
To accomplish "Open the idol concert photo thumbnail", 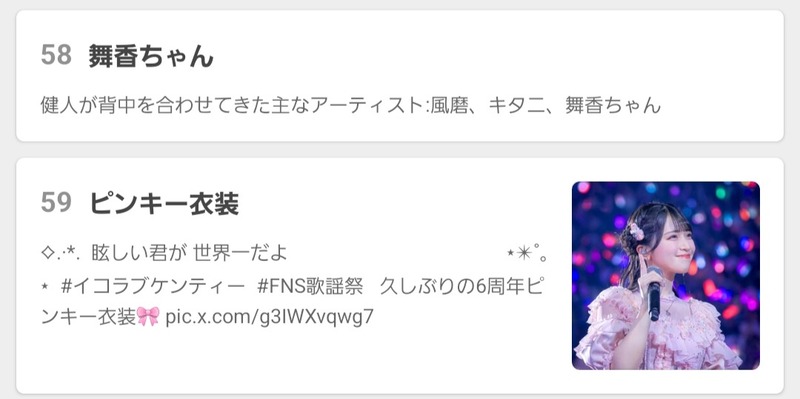I will pyautogui.click(x=665, y=275).
